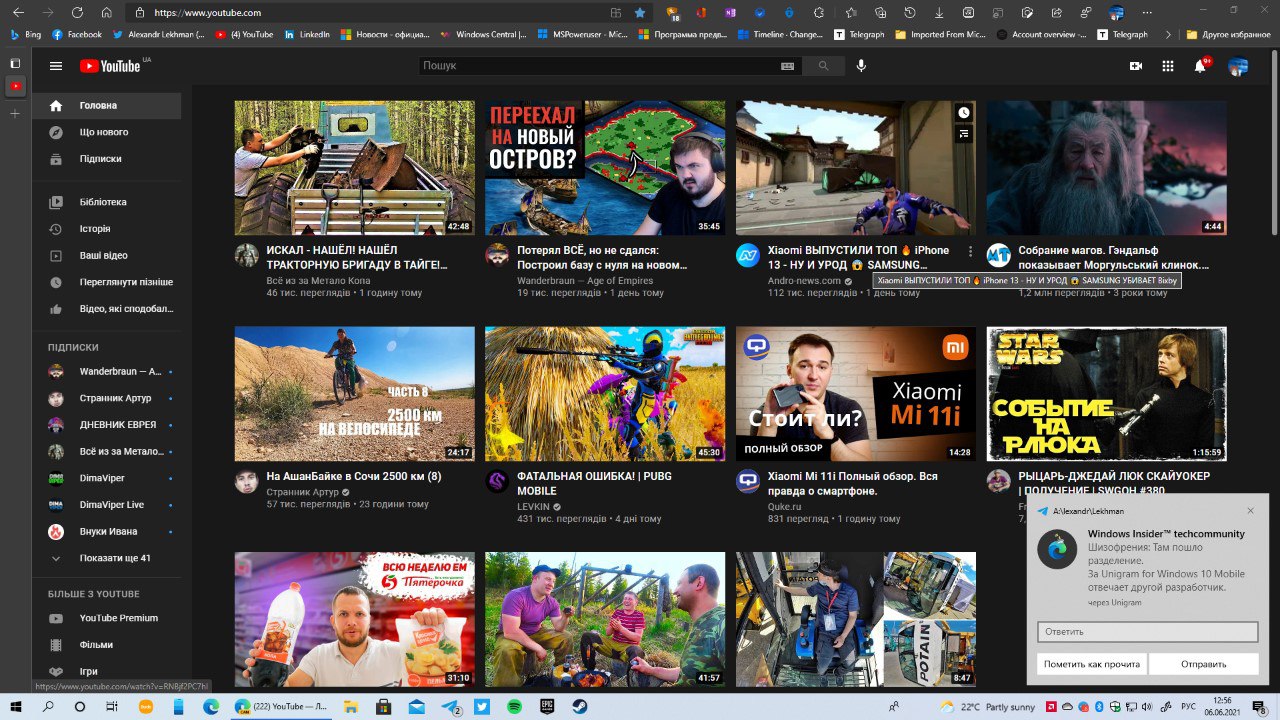This screenshot has height=720, width=1280.
Task: Open PUBG Mobile ФАТАЛЬНАЯ ОШИБКА thumbnail
Action: 605,394
